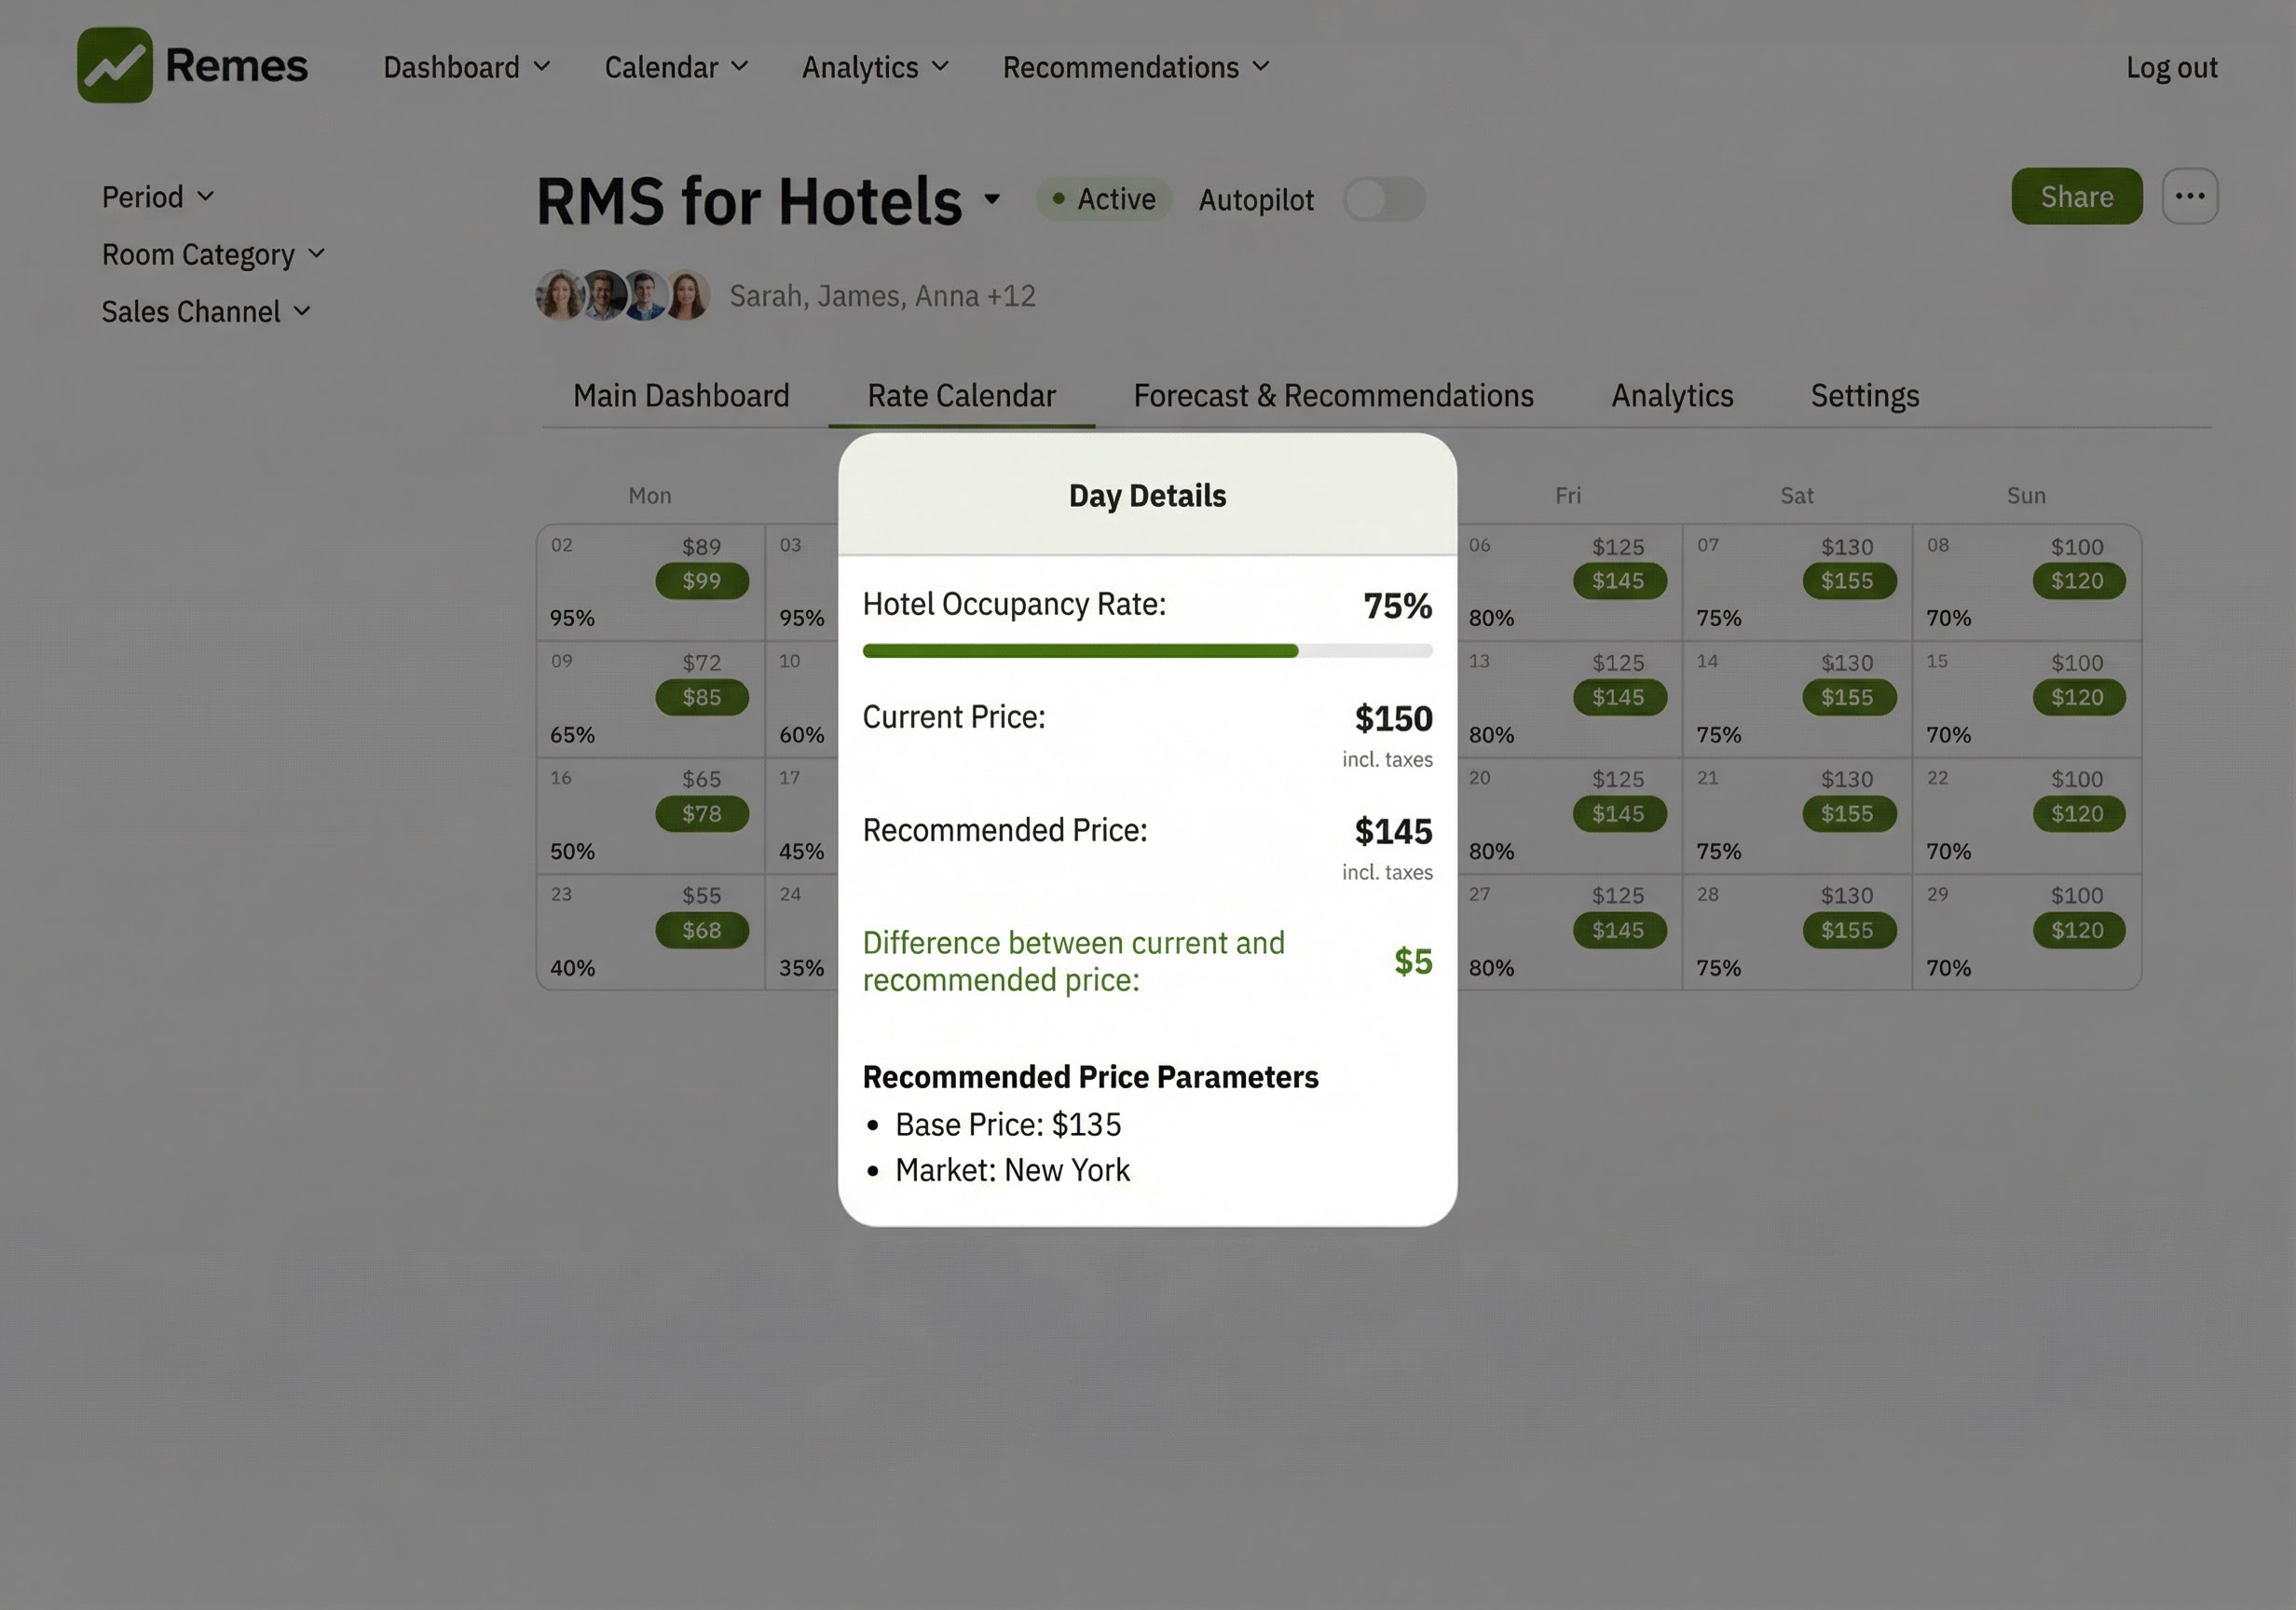The height and width of the screenshot is (1610, 2296).
Task: Switch to the Analytics tab below the title
Action: (x=1672, y=396)
